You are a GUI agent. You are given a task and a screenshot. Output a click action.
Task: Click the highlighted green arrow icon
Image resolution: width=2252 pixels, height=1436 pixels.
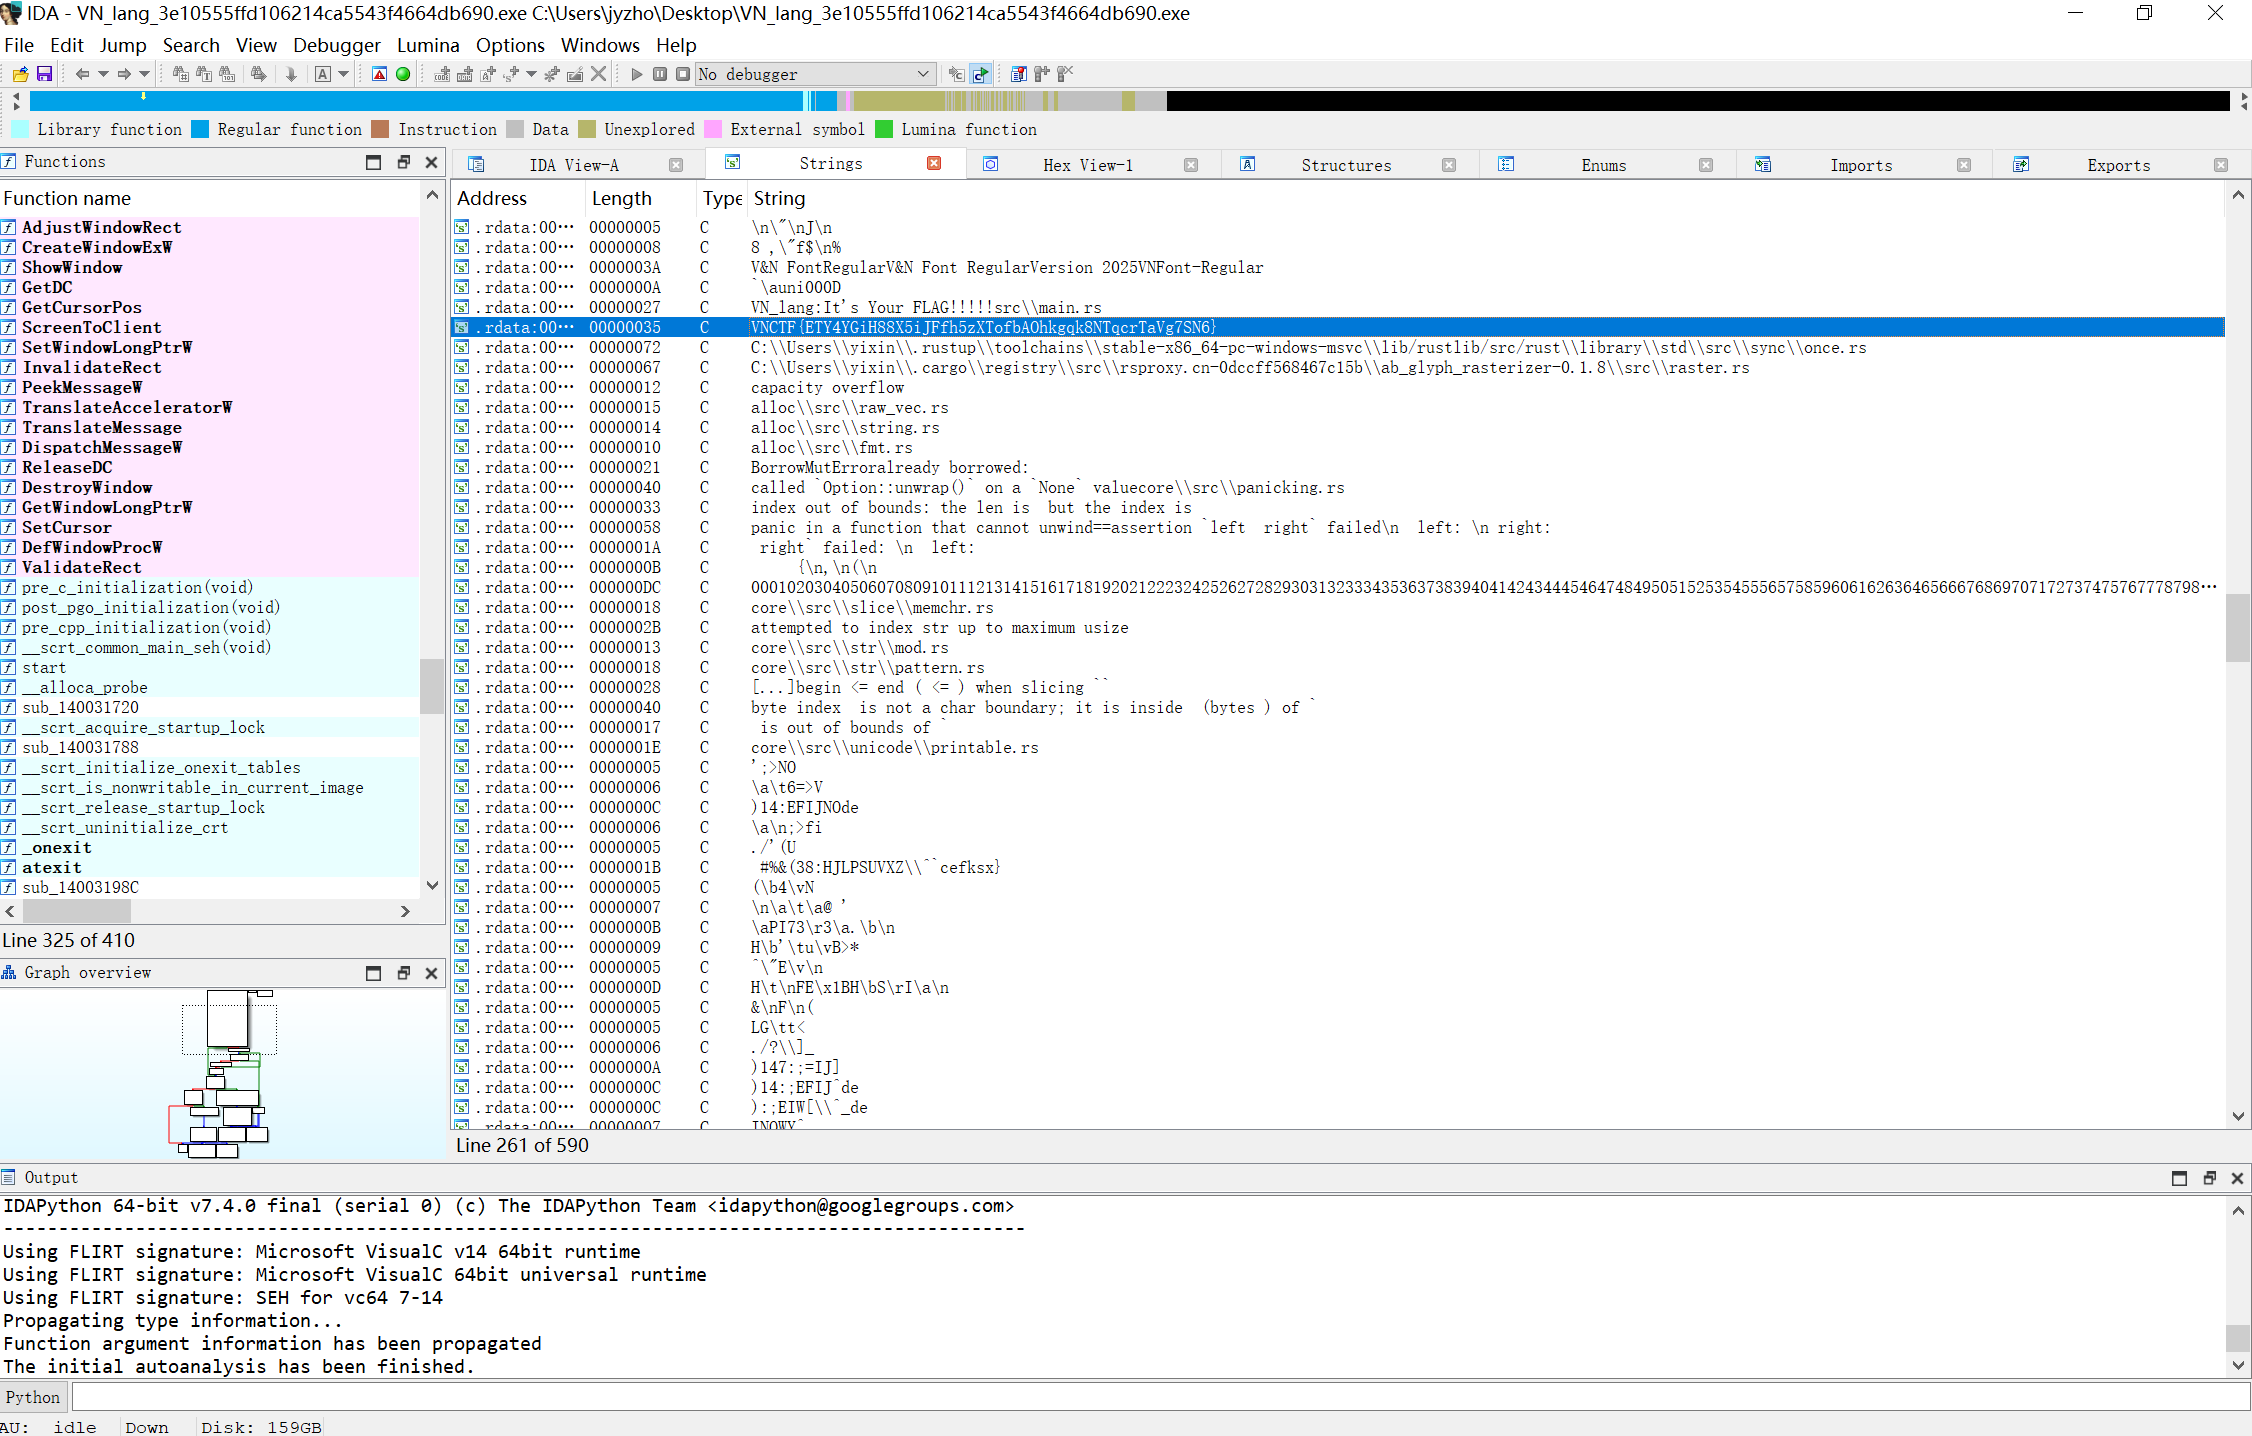tap(981, 74)
